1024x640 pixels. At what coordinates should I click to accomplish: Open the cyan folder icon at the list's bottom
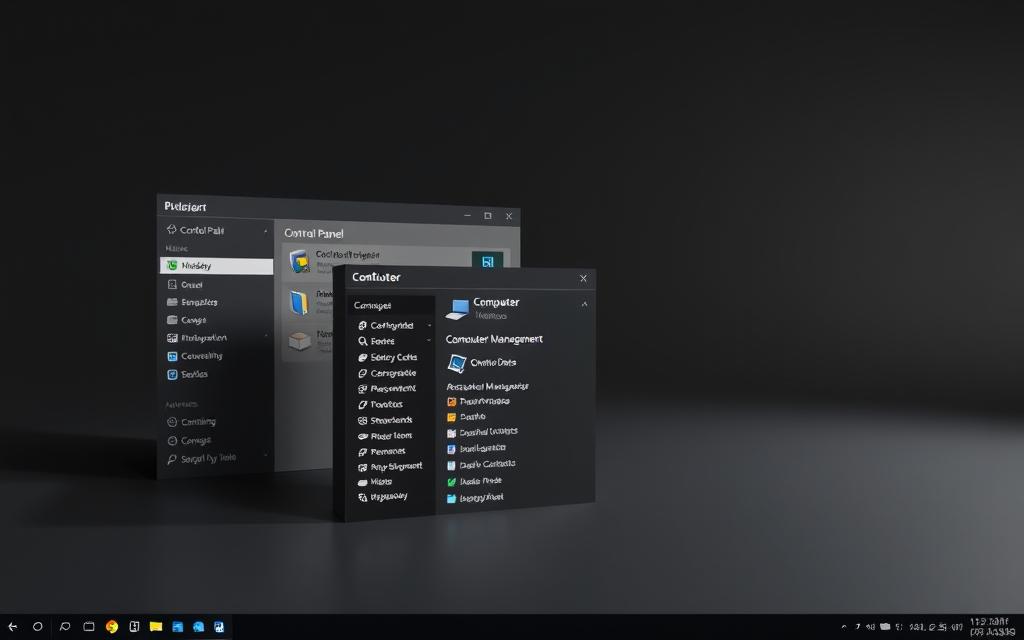coord(451,498)
